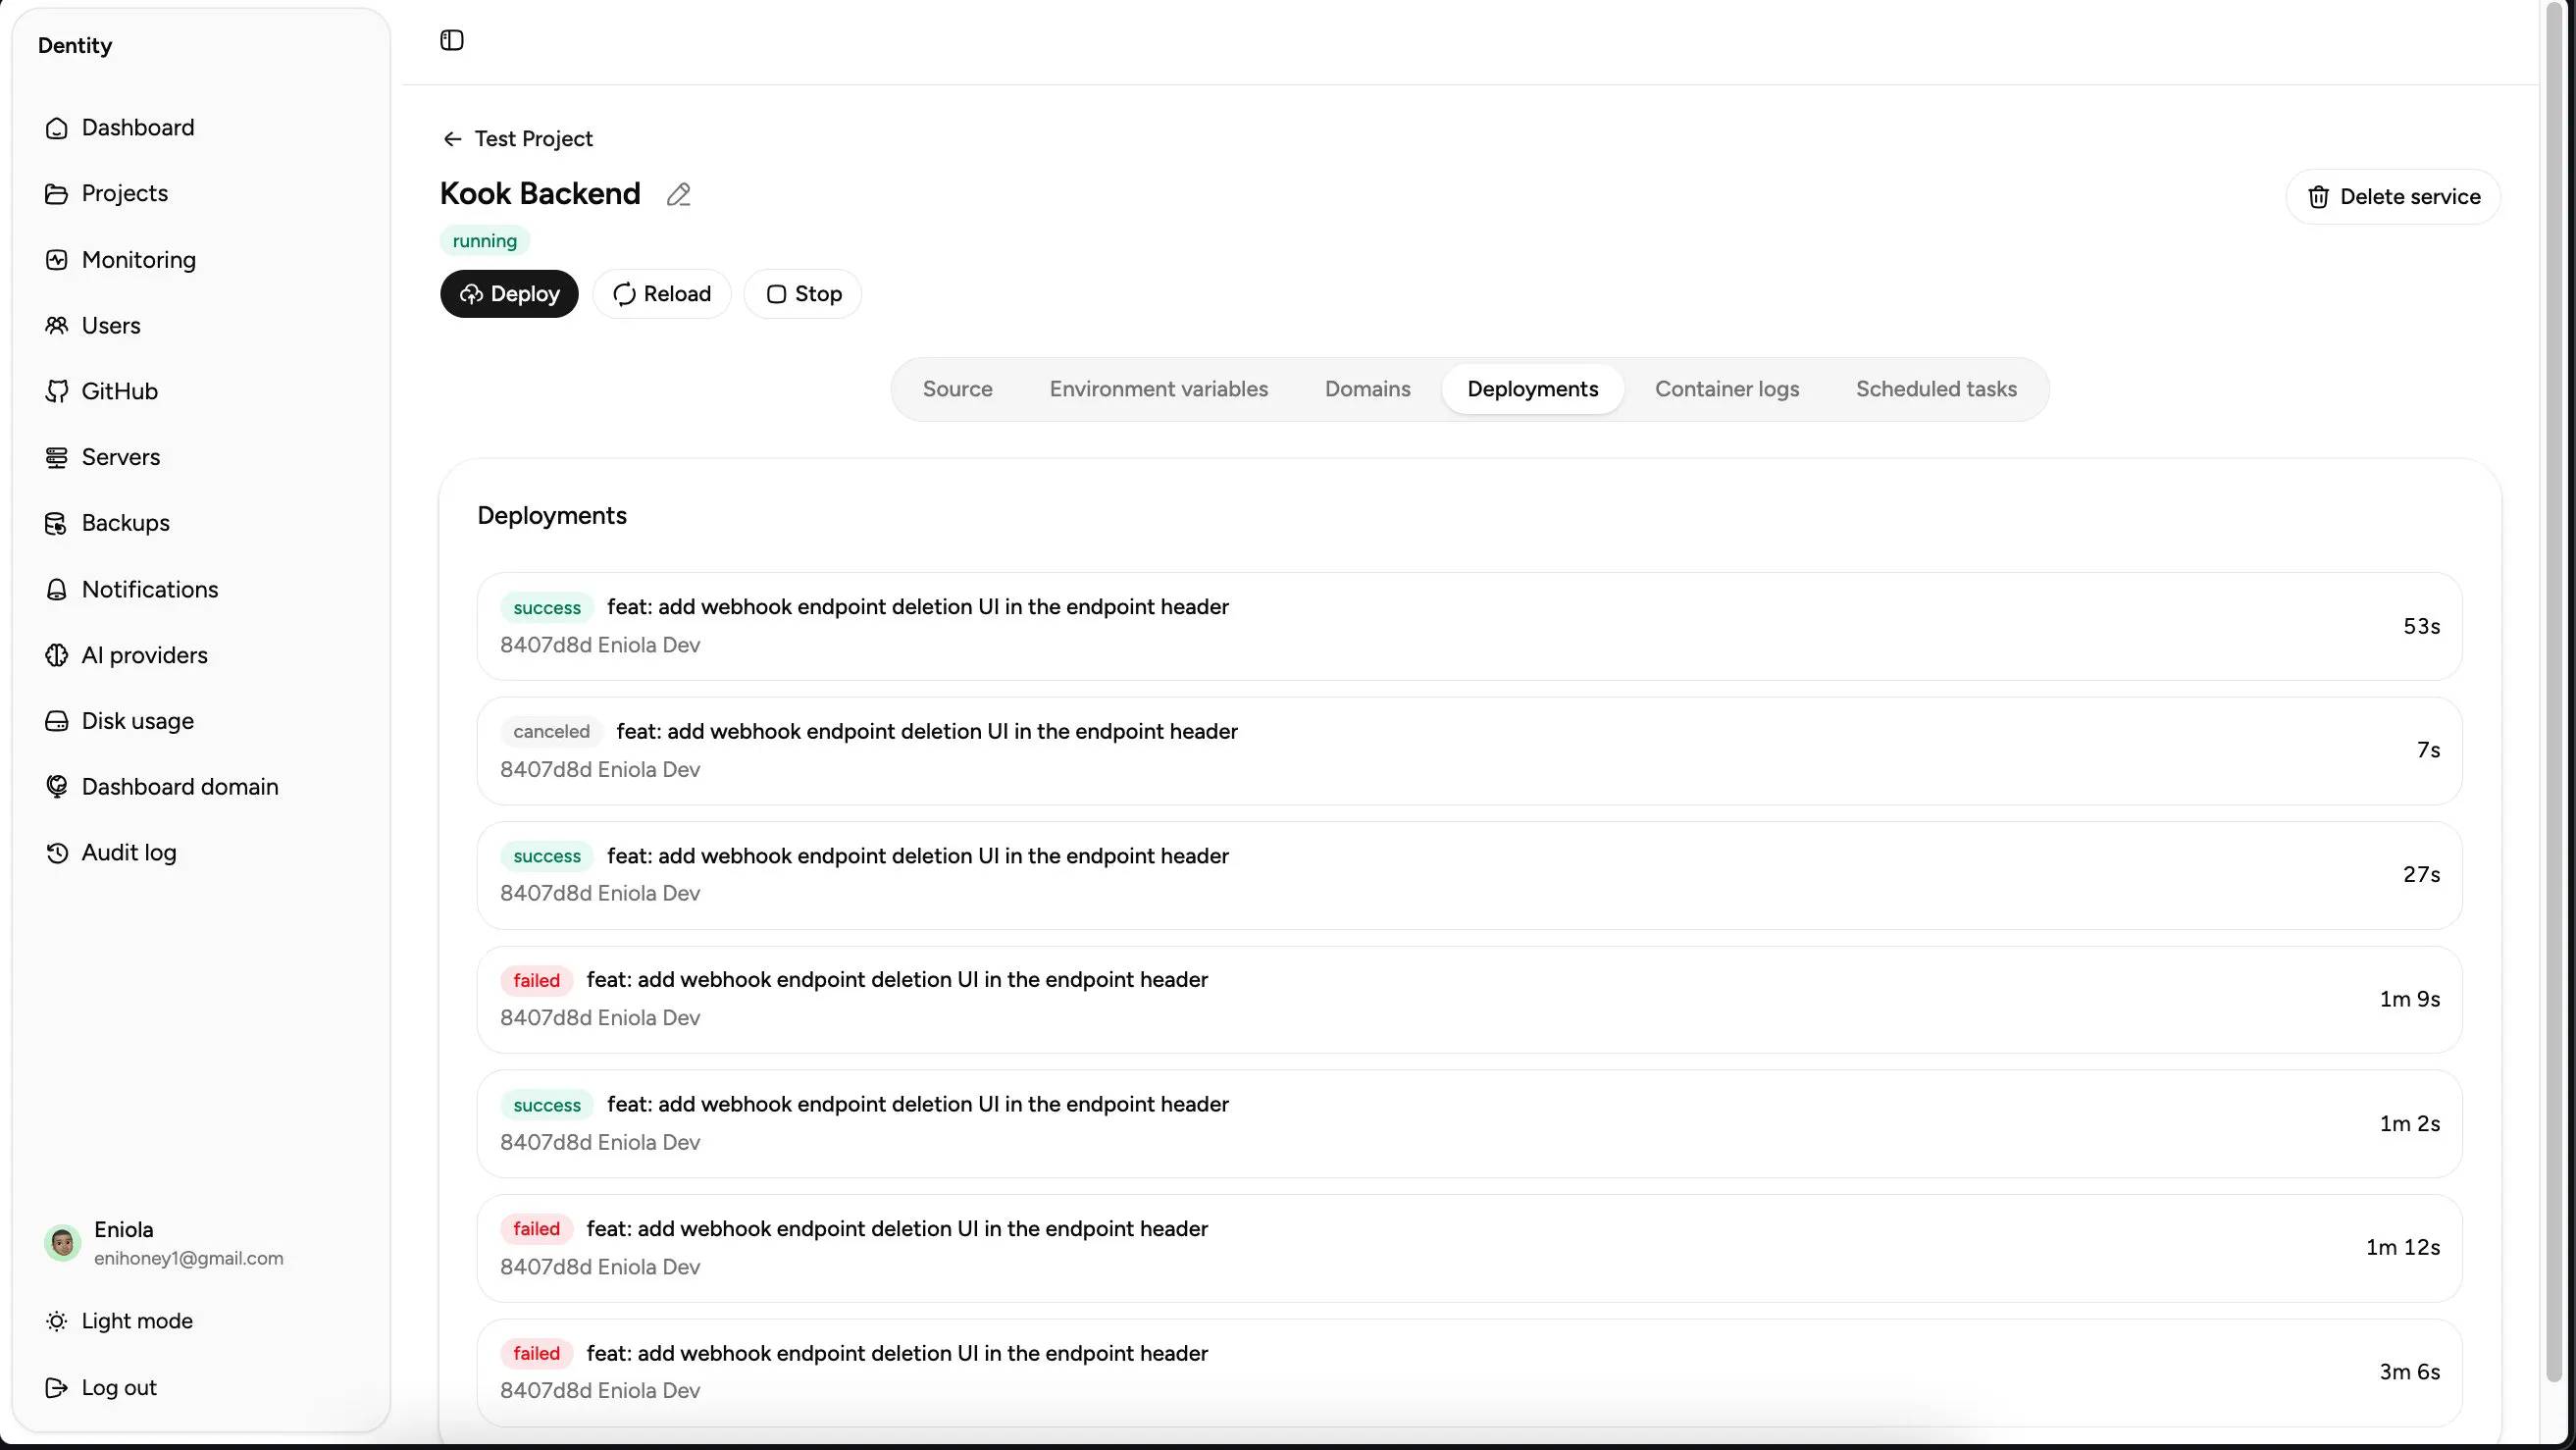
Task: Open the failed deployment lasting 1m 12s
Action: (1469, 1248)
